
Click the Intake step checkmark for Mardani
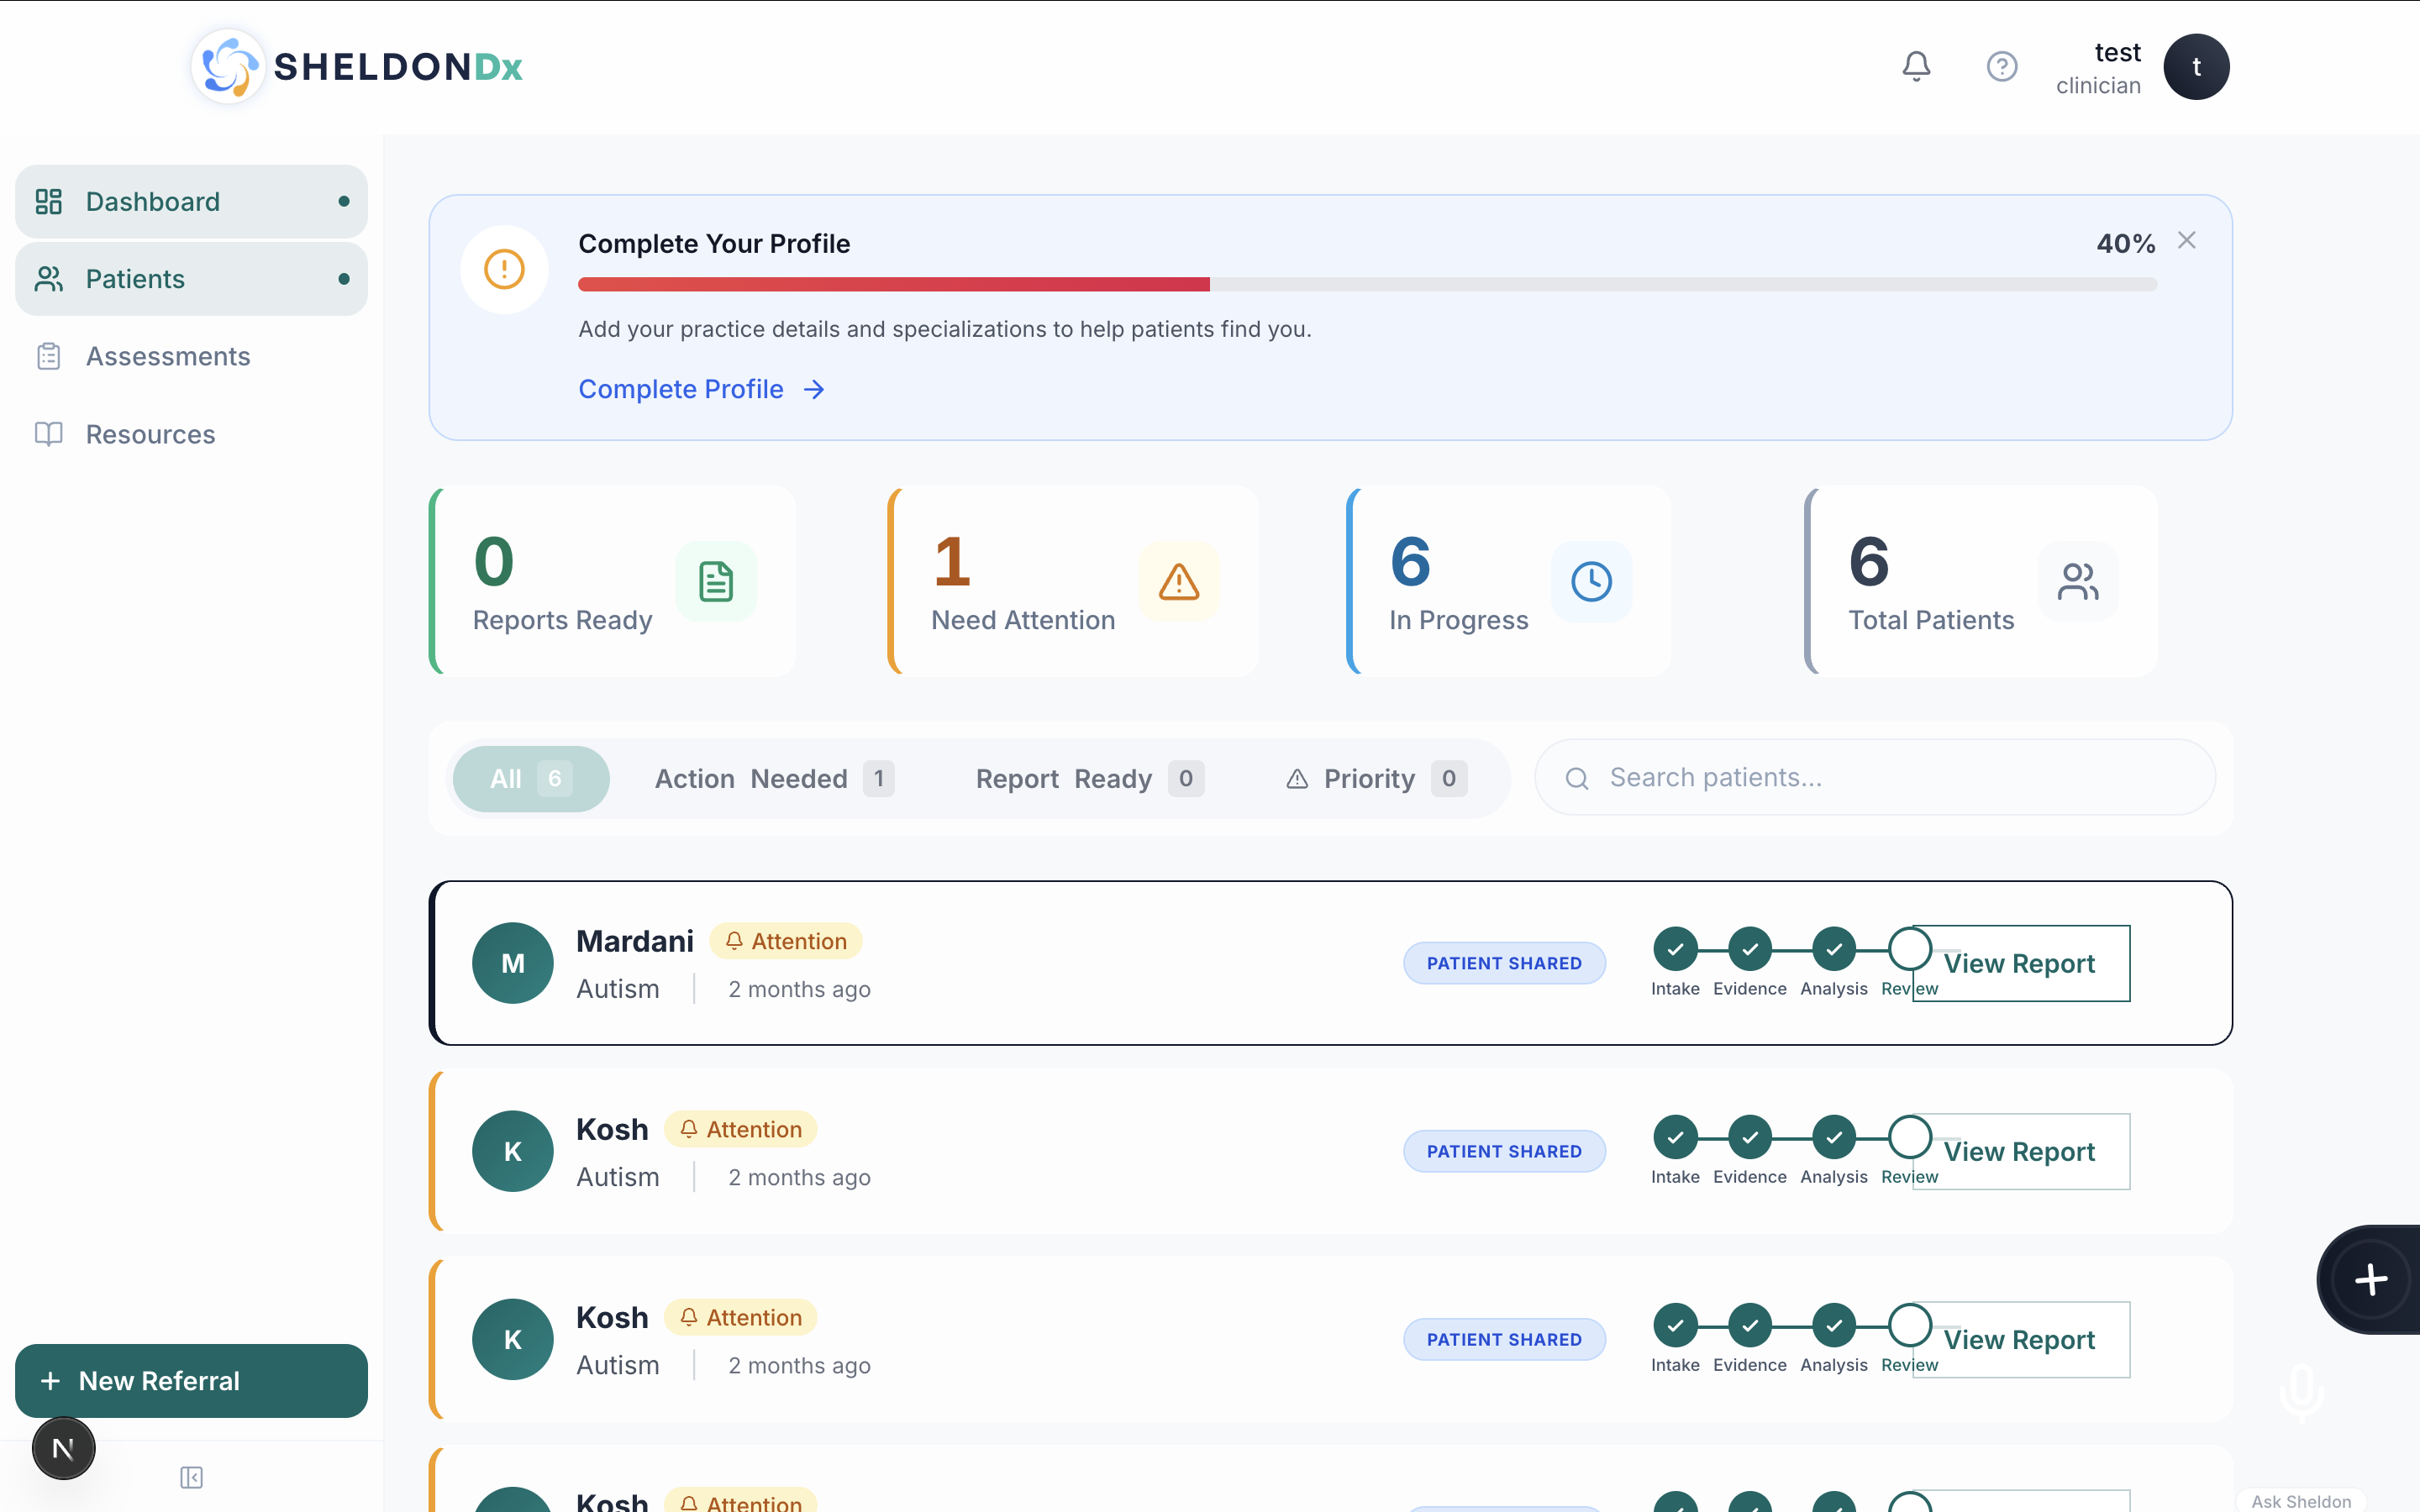click(x=1675, y=949)
